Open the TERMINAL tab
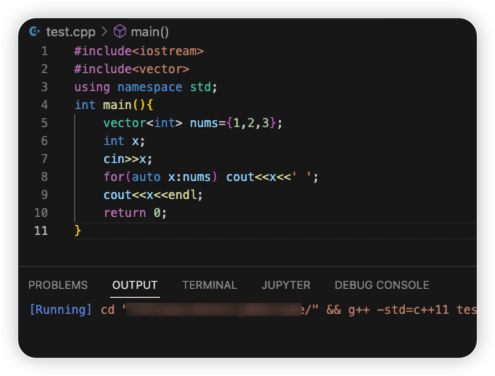This screenshot has width=495, height=376. tap(209, 285)
